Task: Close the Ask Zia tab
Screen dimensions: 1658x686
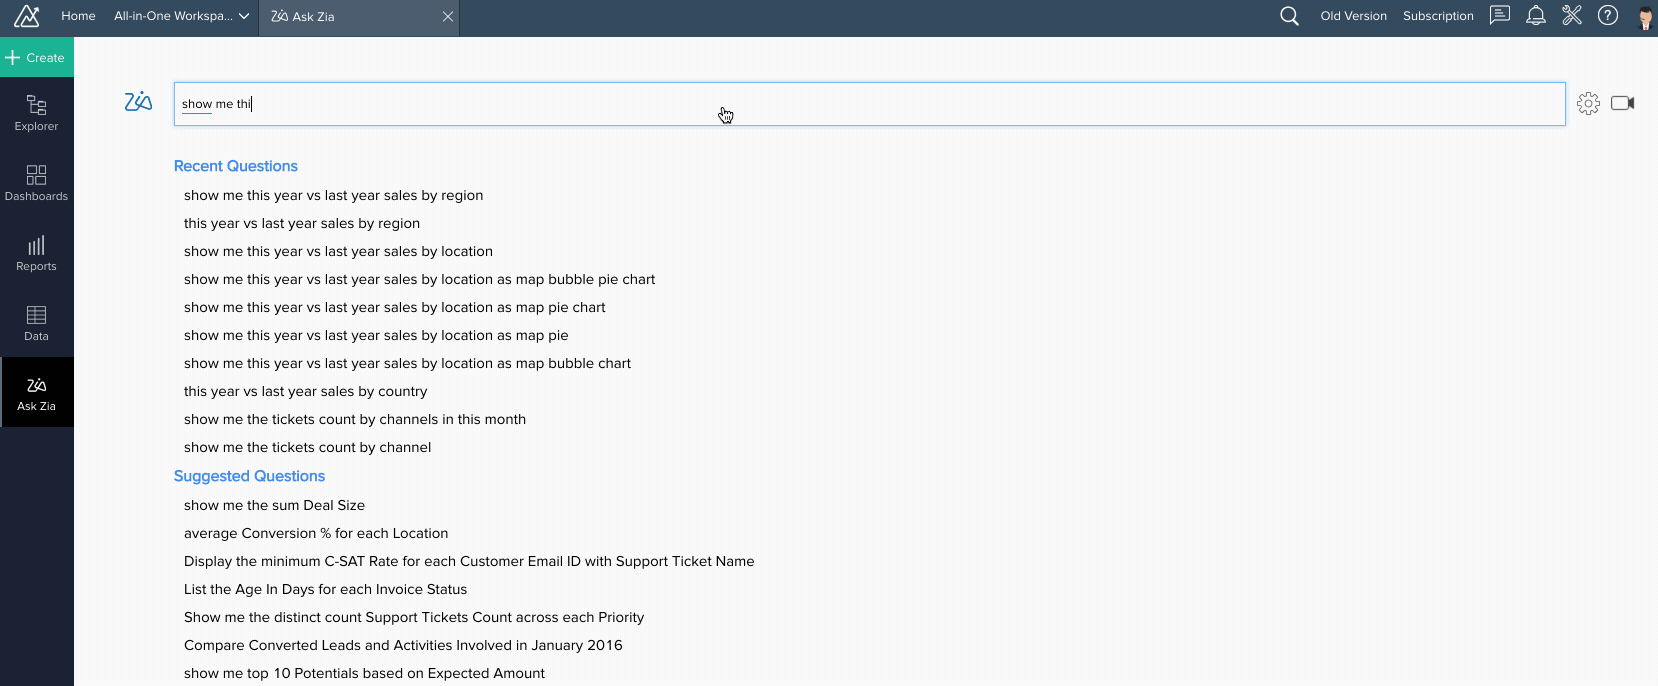Action: (447, 16)
